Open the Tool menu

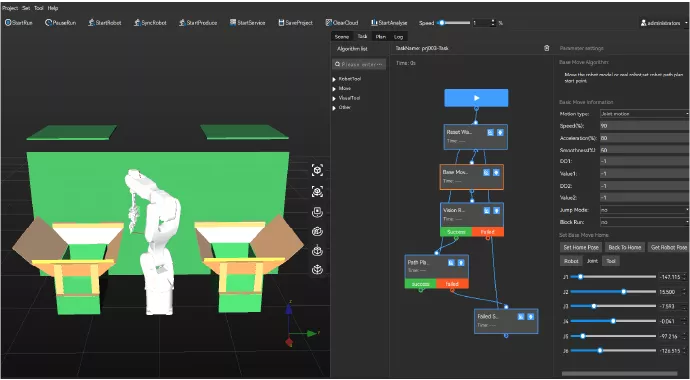39,8
